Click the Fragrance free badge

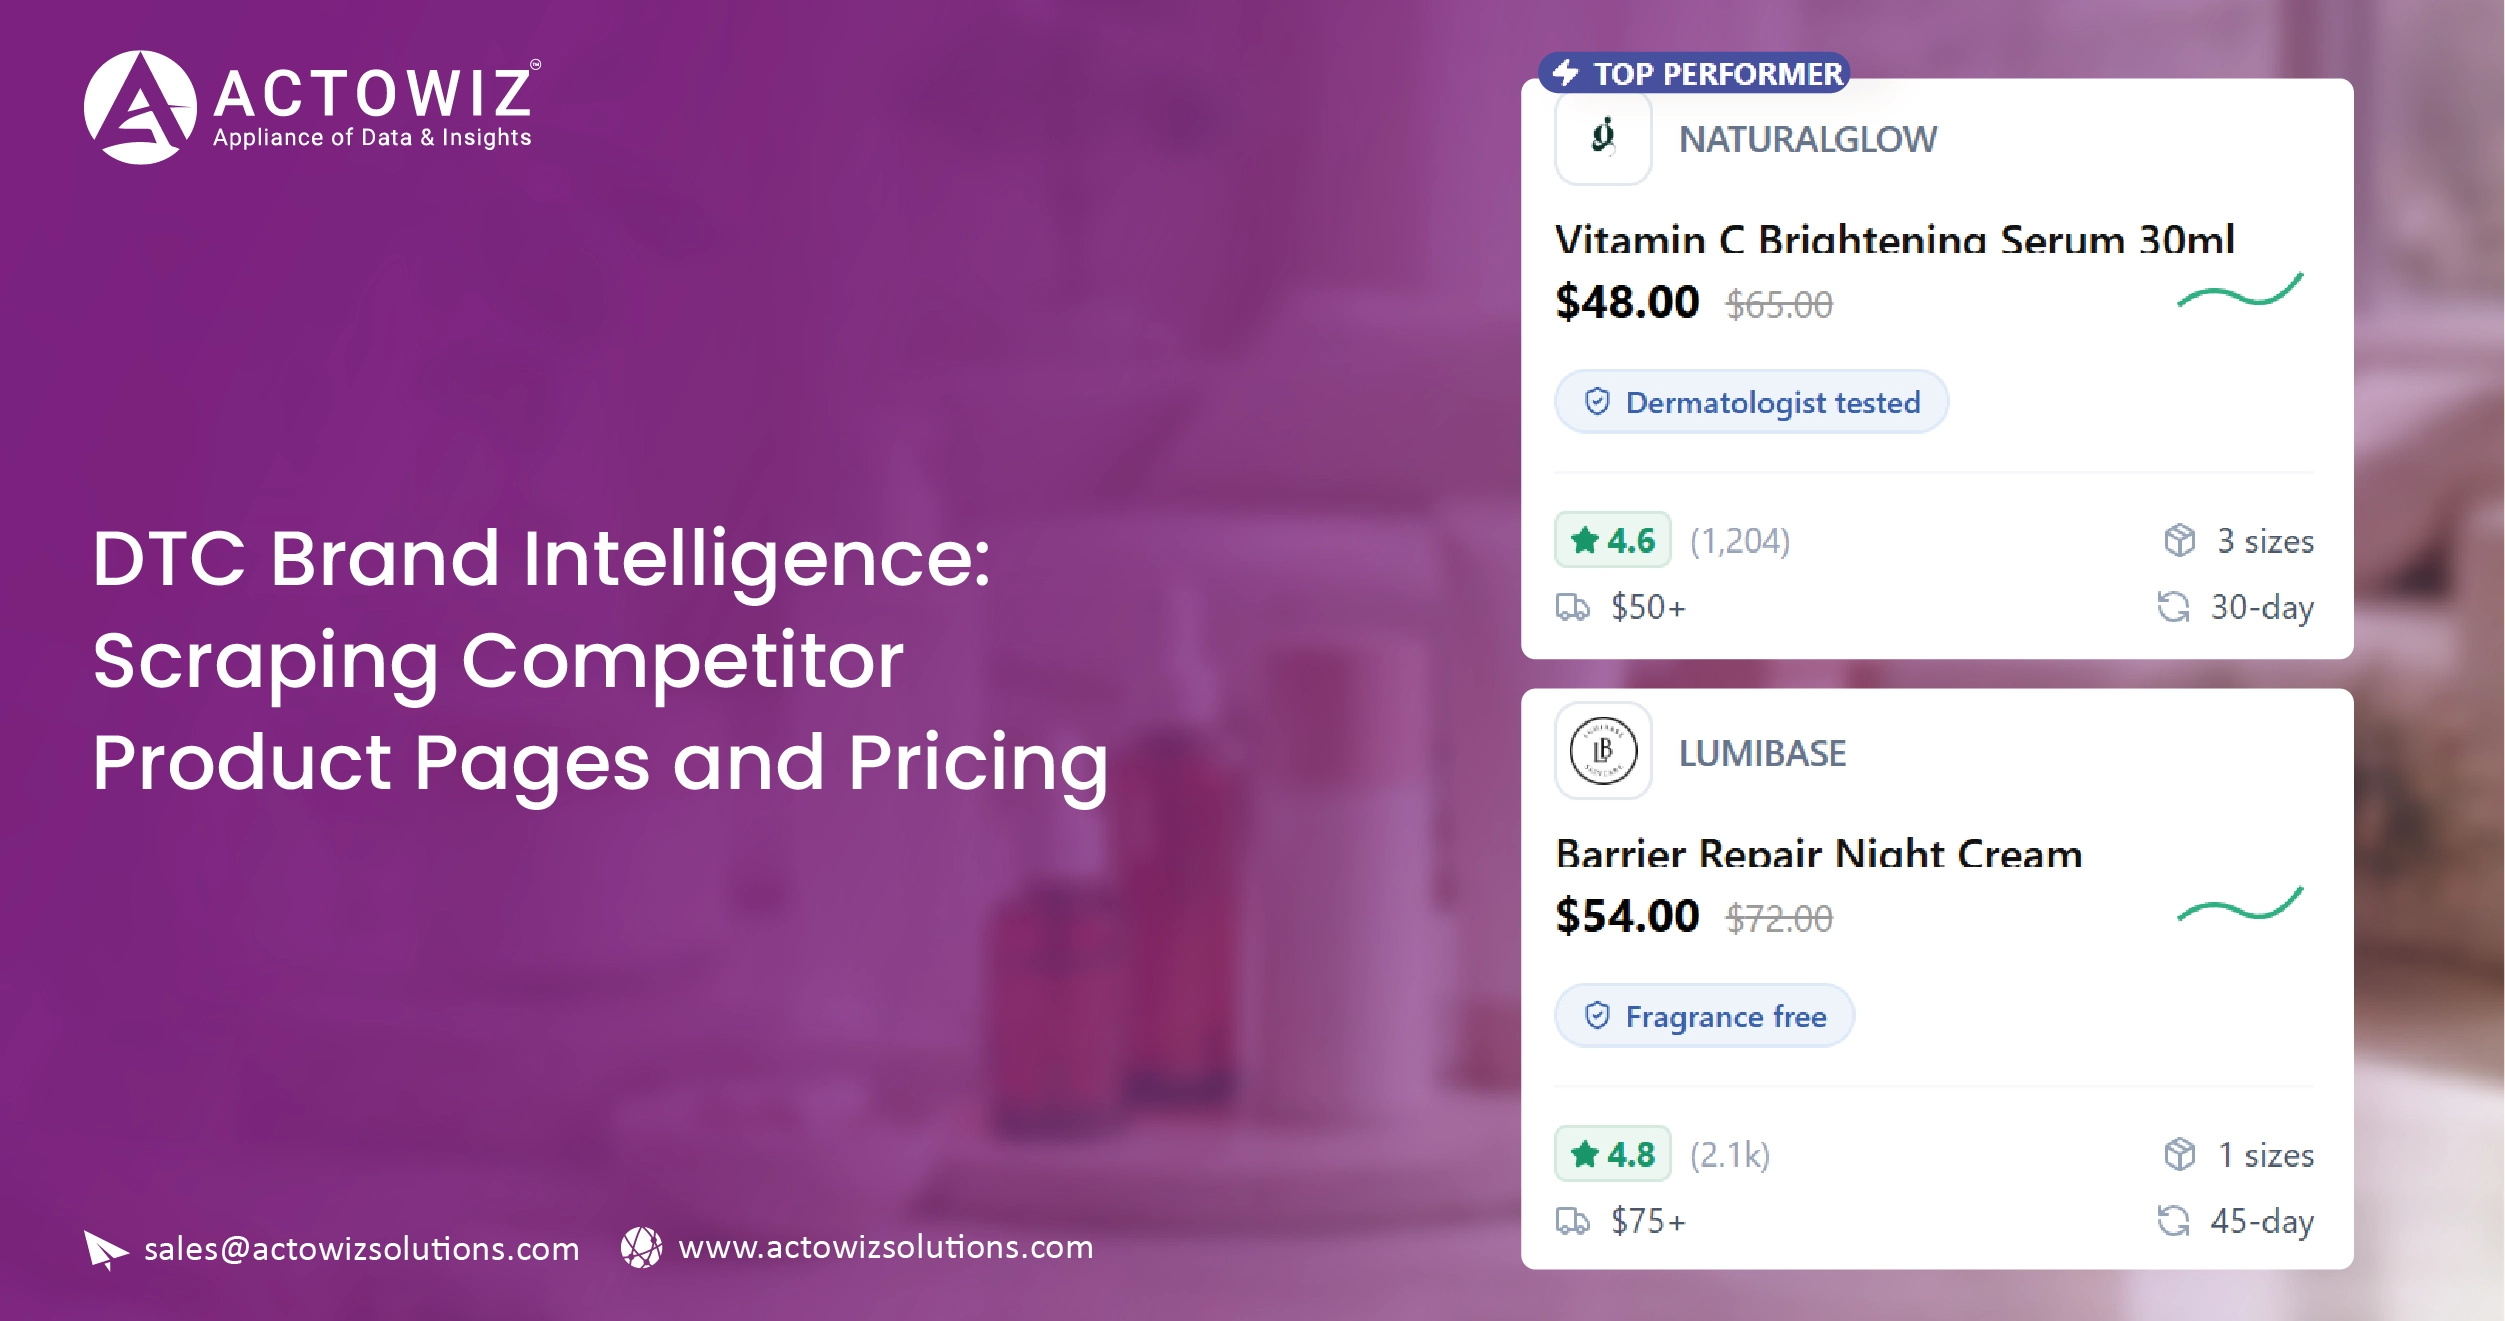1704,1016
